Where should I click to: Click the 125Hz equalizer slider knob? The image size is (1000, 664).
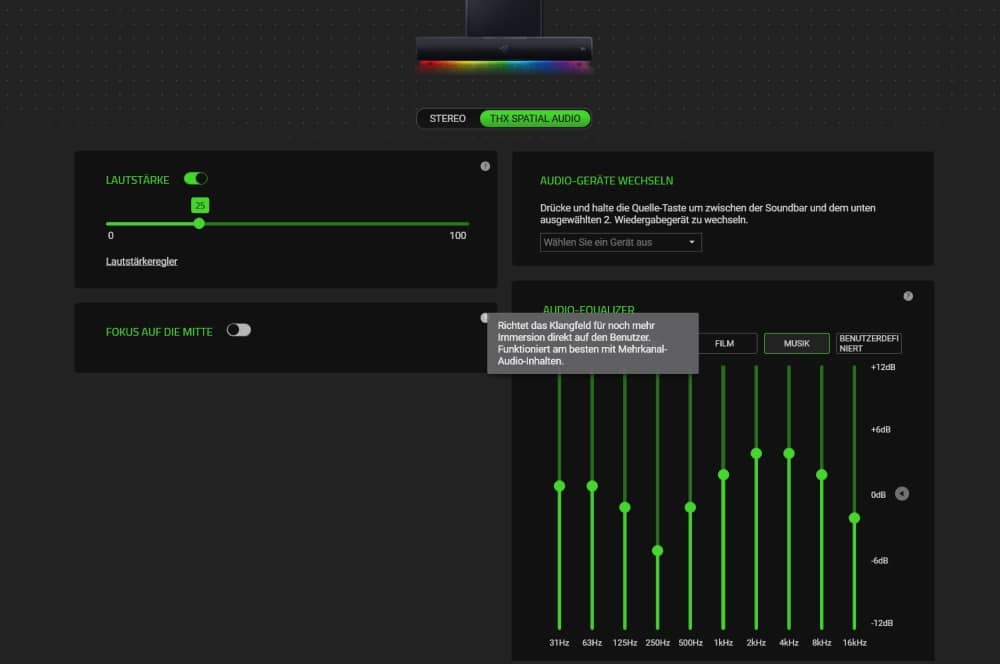(x=625, y=507)
